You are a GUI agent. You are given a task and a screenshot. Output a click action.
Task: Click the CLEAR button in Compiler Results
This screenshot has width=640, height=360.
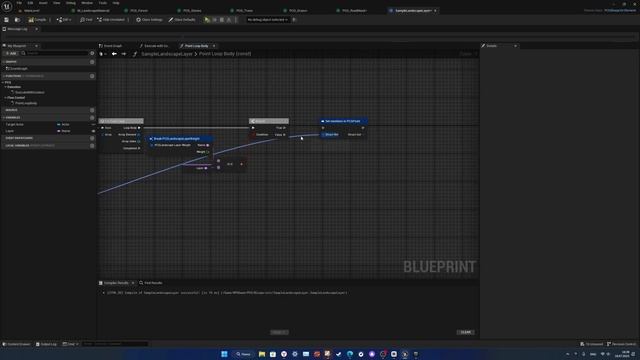[465, 332]
